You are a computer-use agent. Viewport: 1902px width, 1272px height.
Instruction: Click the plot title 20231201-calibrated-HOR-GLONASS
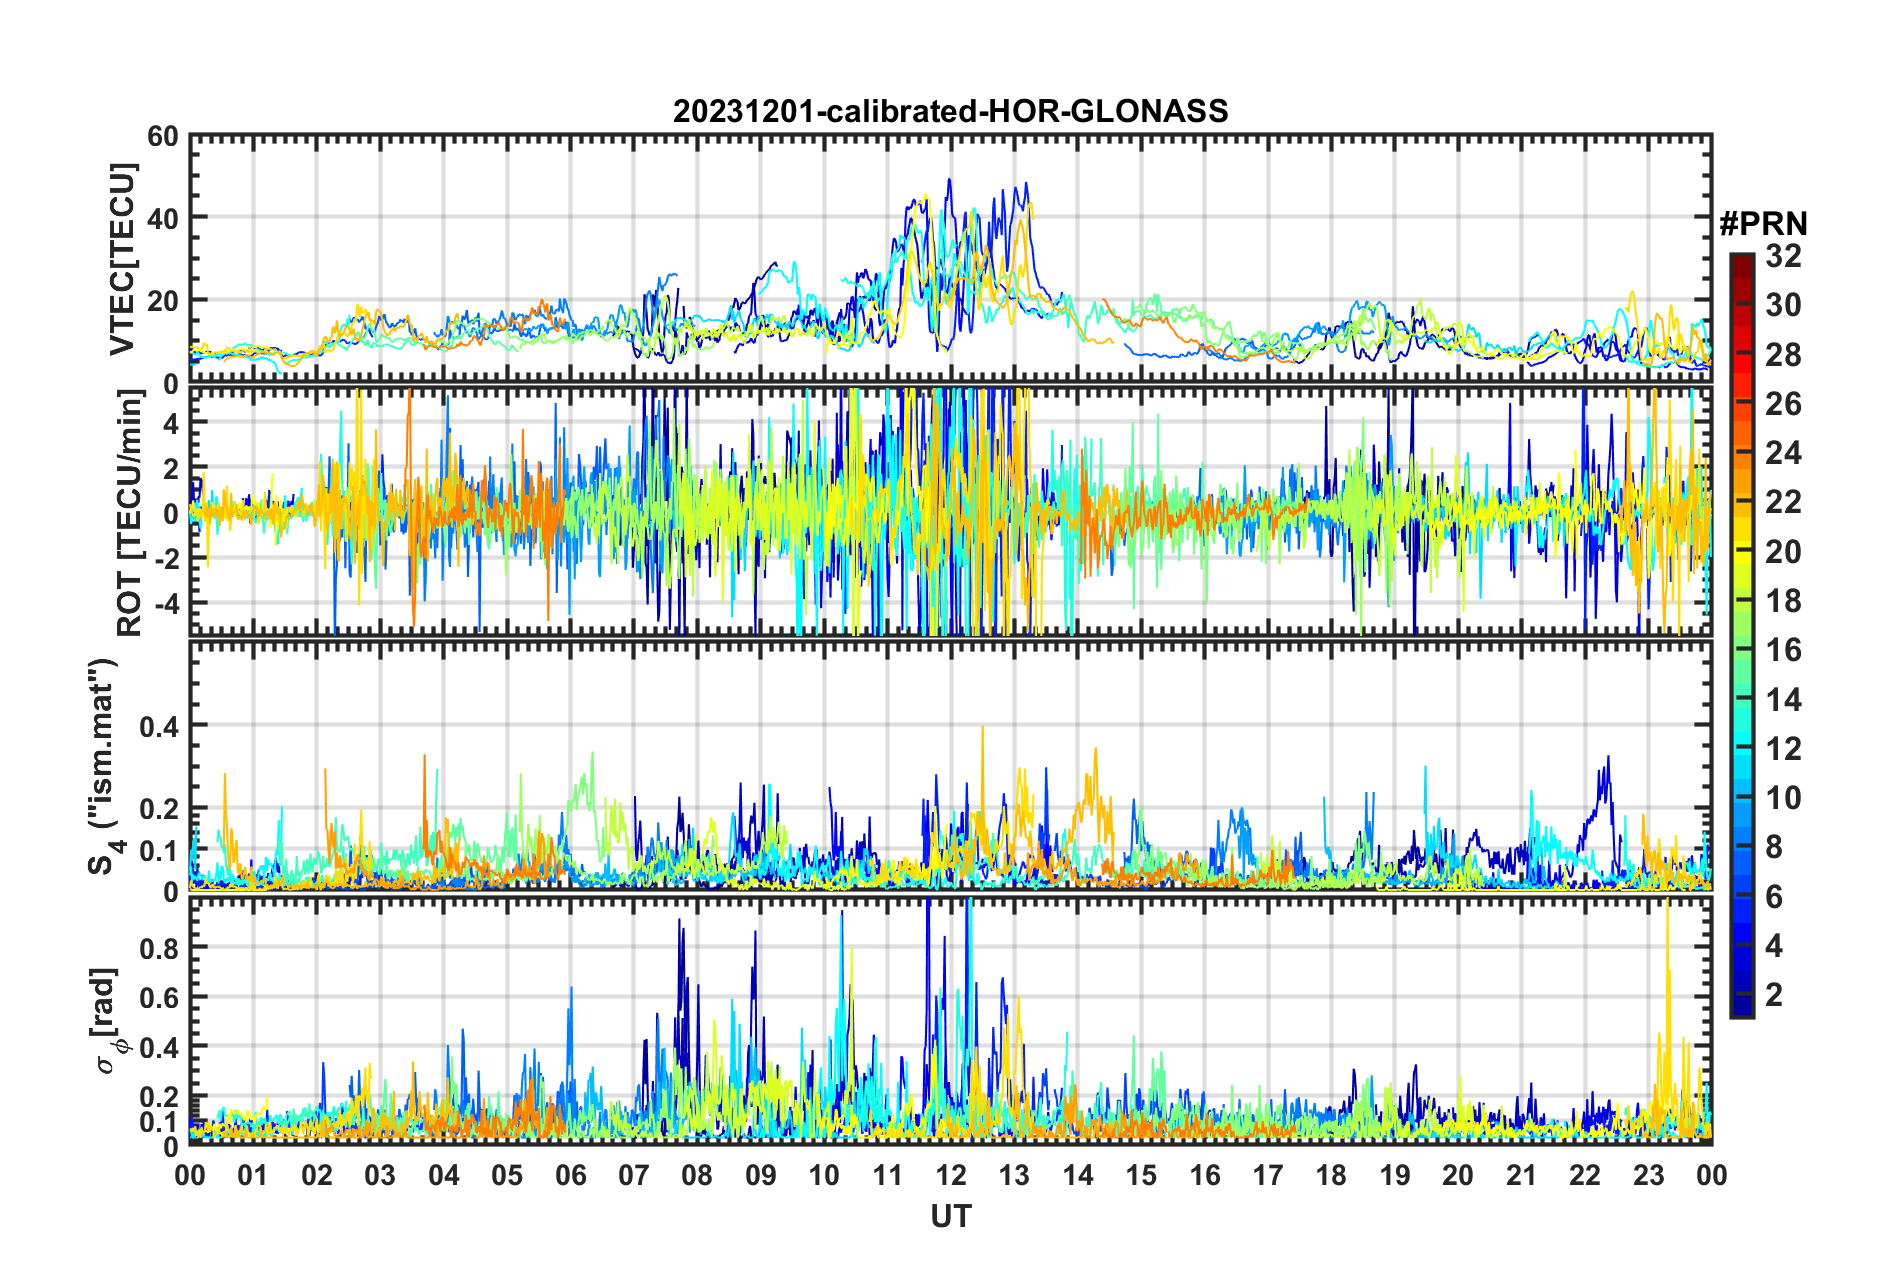click(950, 111)
